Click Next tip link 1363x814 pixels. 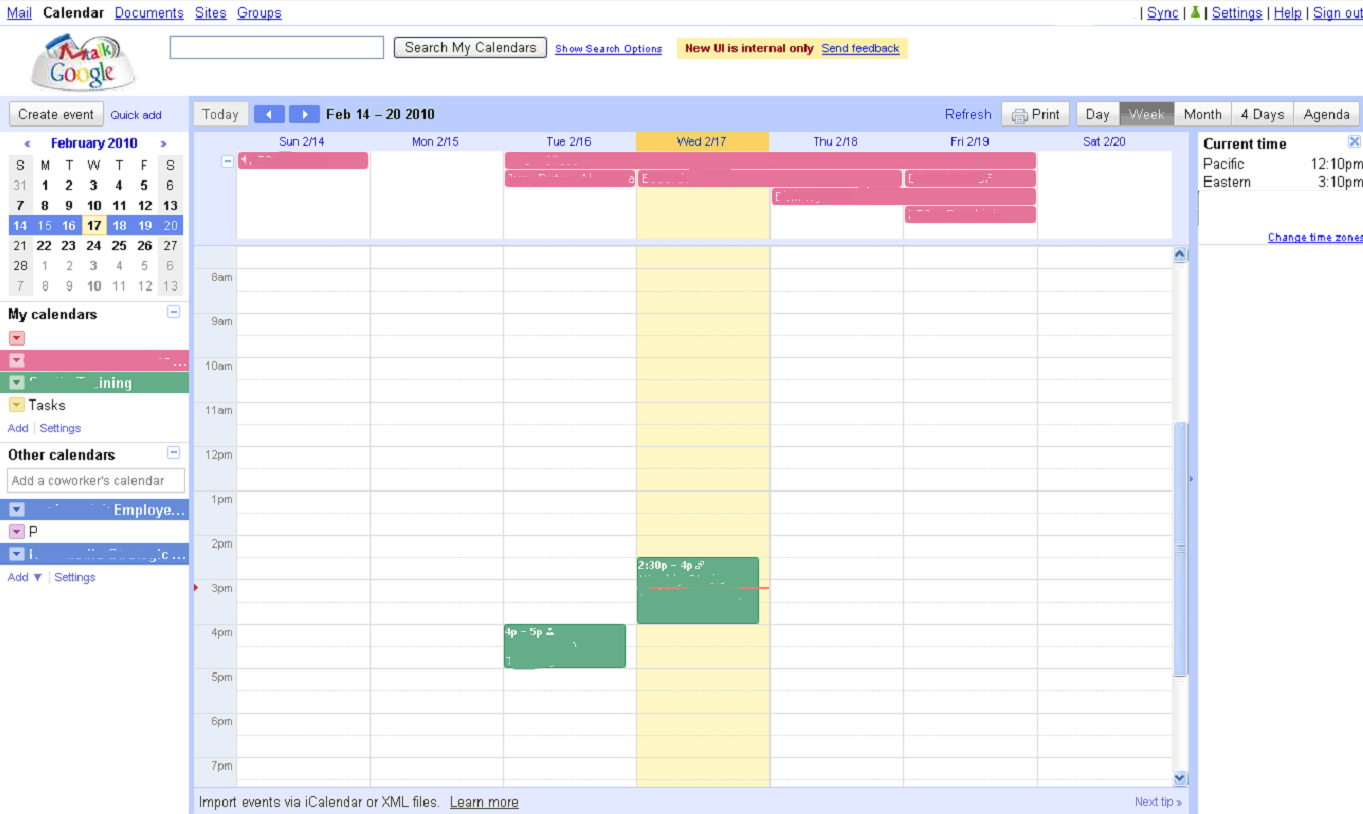click(x=1158, y=802)
